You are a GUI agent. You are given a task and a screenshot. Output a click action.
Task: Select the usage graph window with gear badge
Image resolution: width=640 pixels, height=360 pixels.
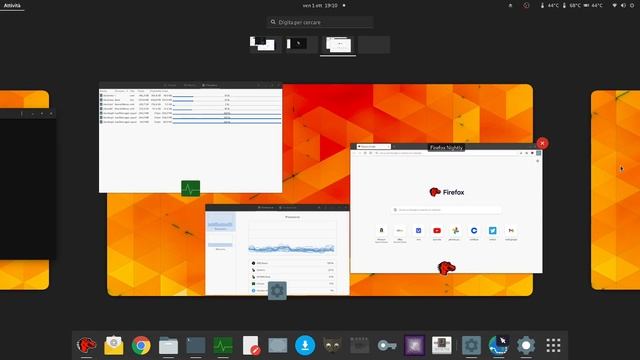point(277,250)
